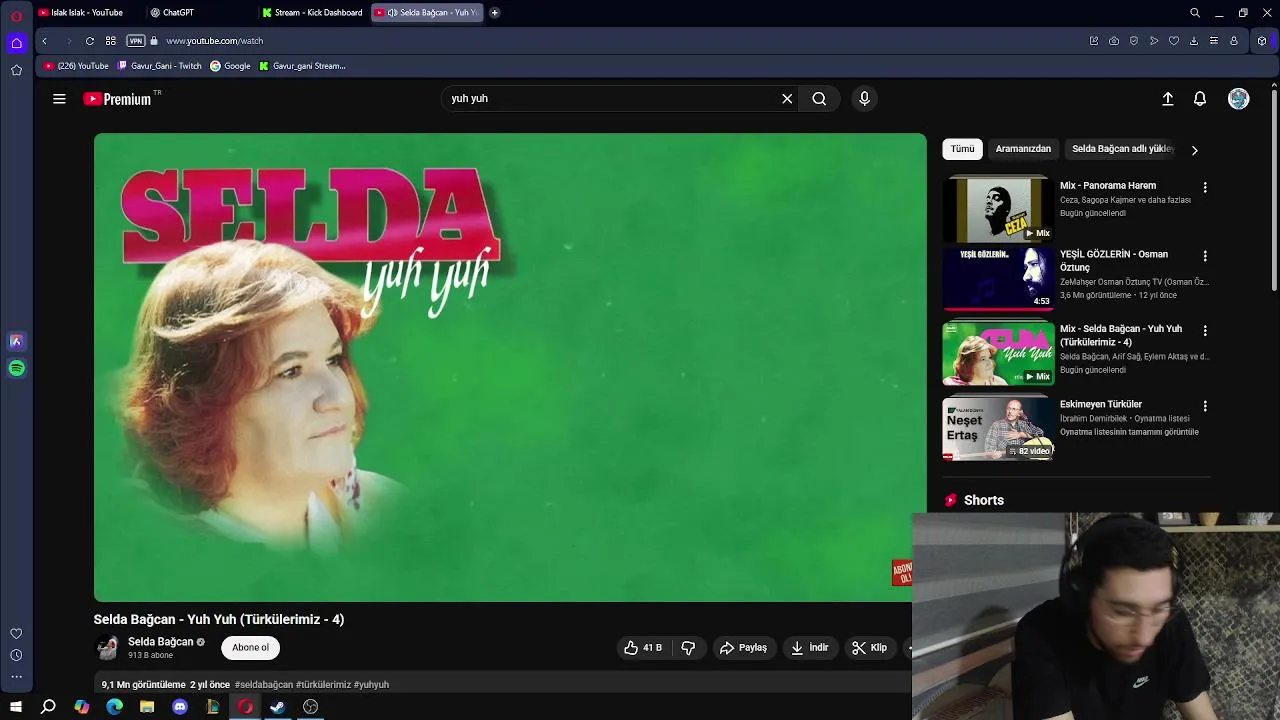Viewport: 1280px width, 720px height.
Task: Click in the YouTube search input field
Action: click(610, 99)
